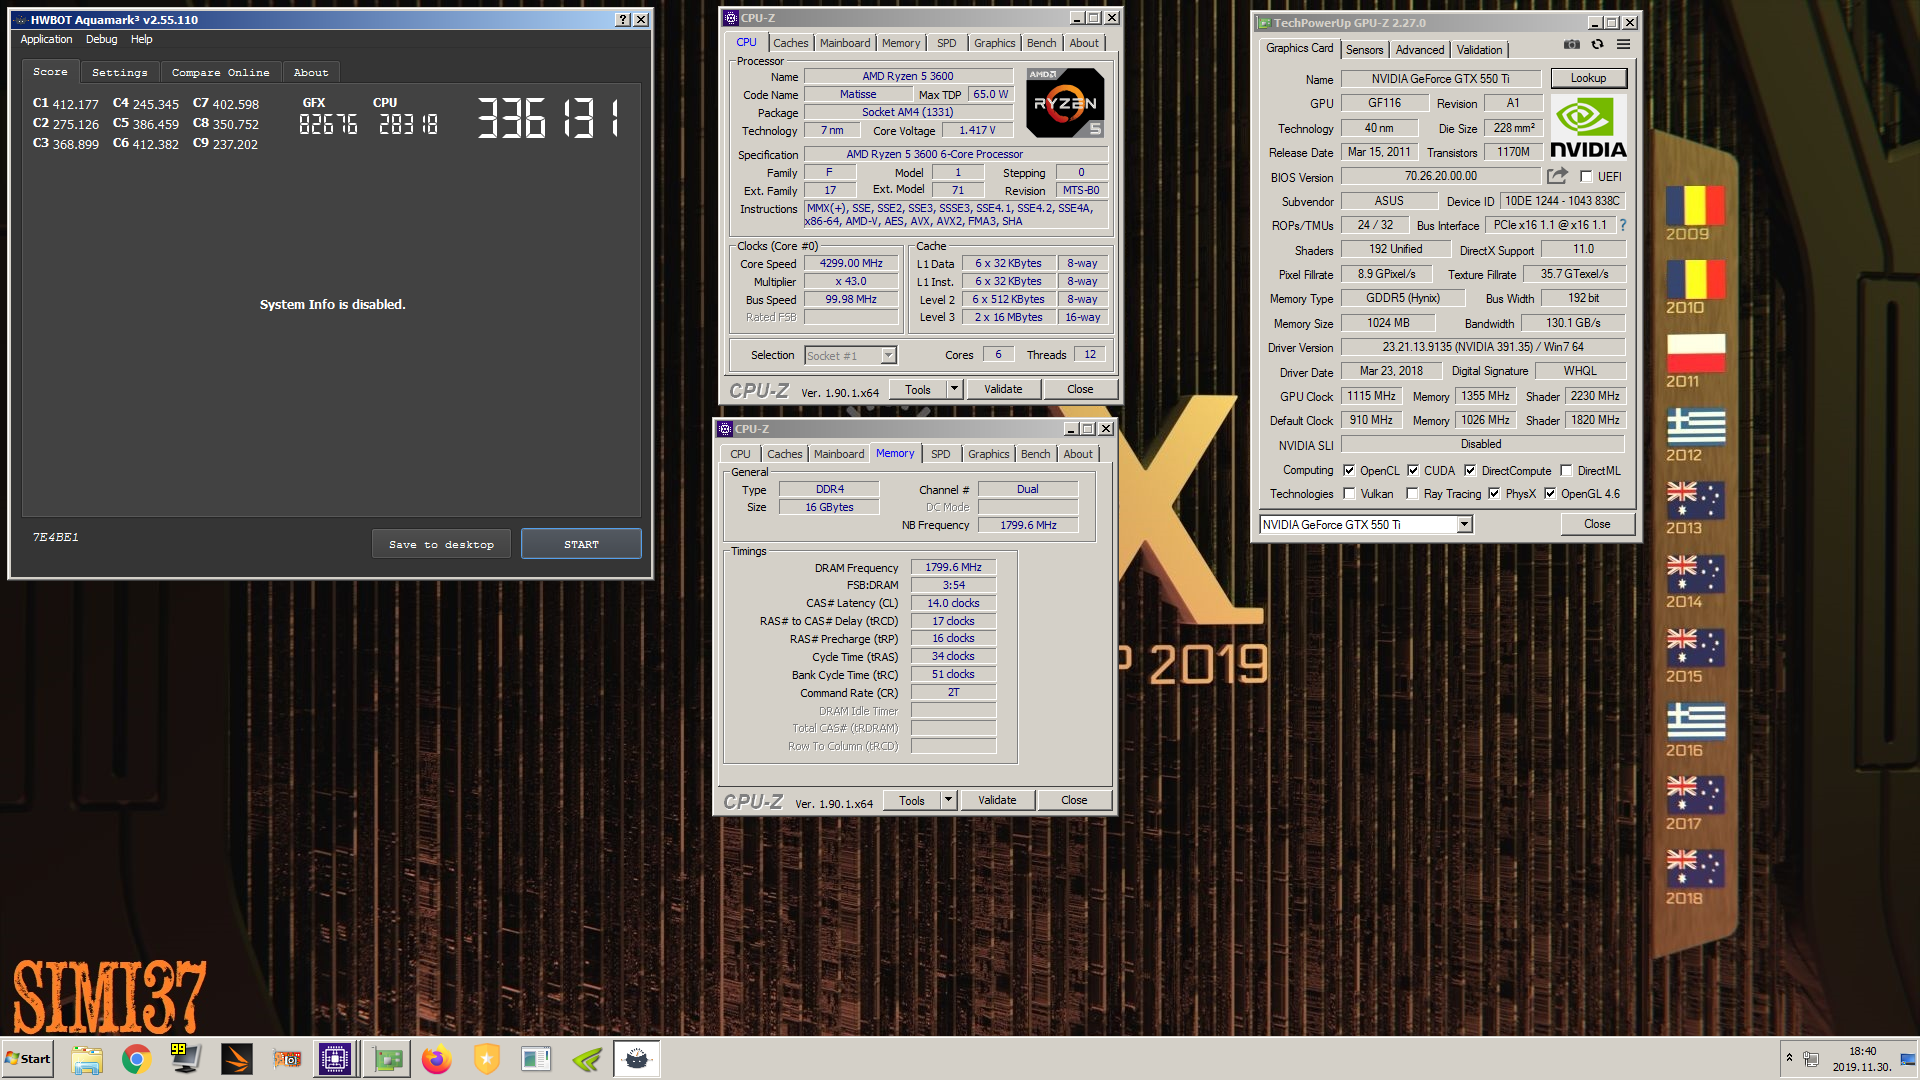This screenshot has height=1080, width=1920.
Task: Switch to GPU-Z in the taskbar
Action: click(387, 1059)
